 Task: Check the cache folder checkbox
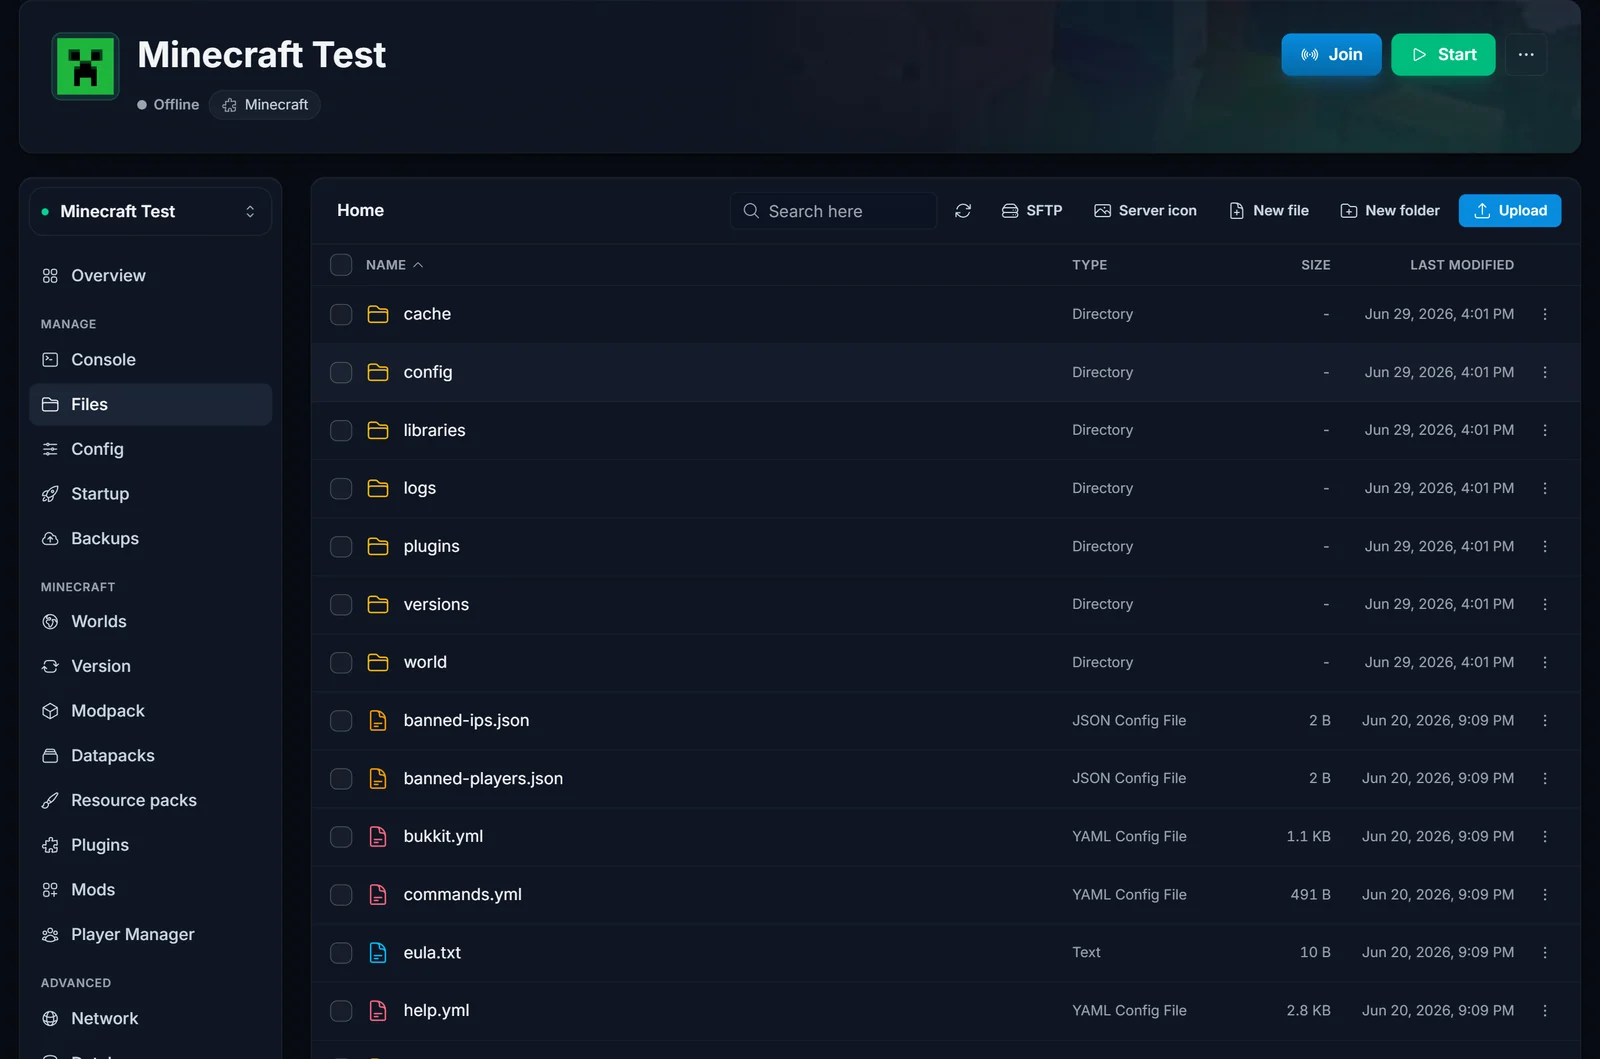341,314
